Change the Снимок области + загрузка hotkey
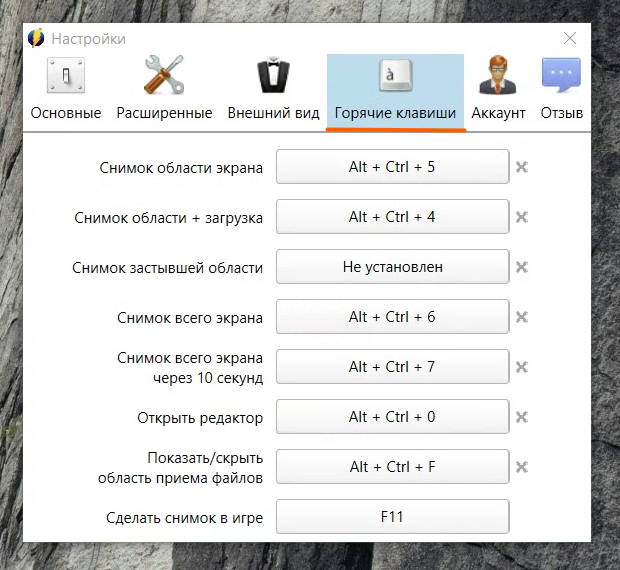The image size is (620, 570). click(392, 217)
